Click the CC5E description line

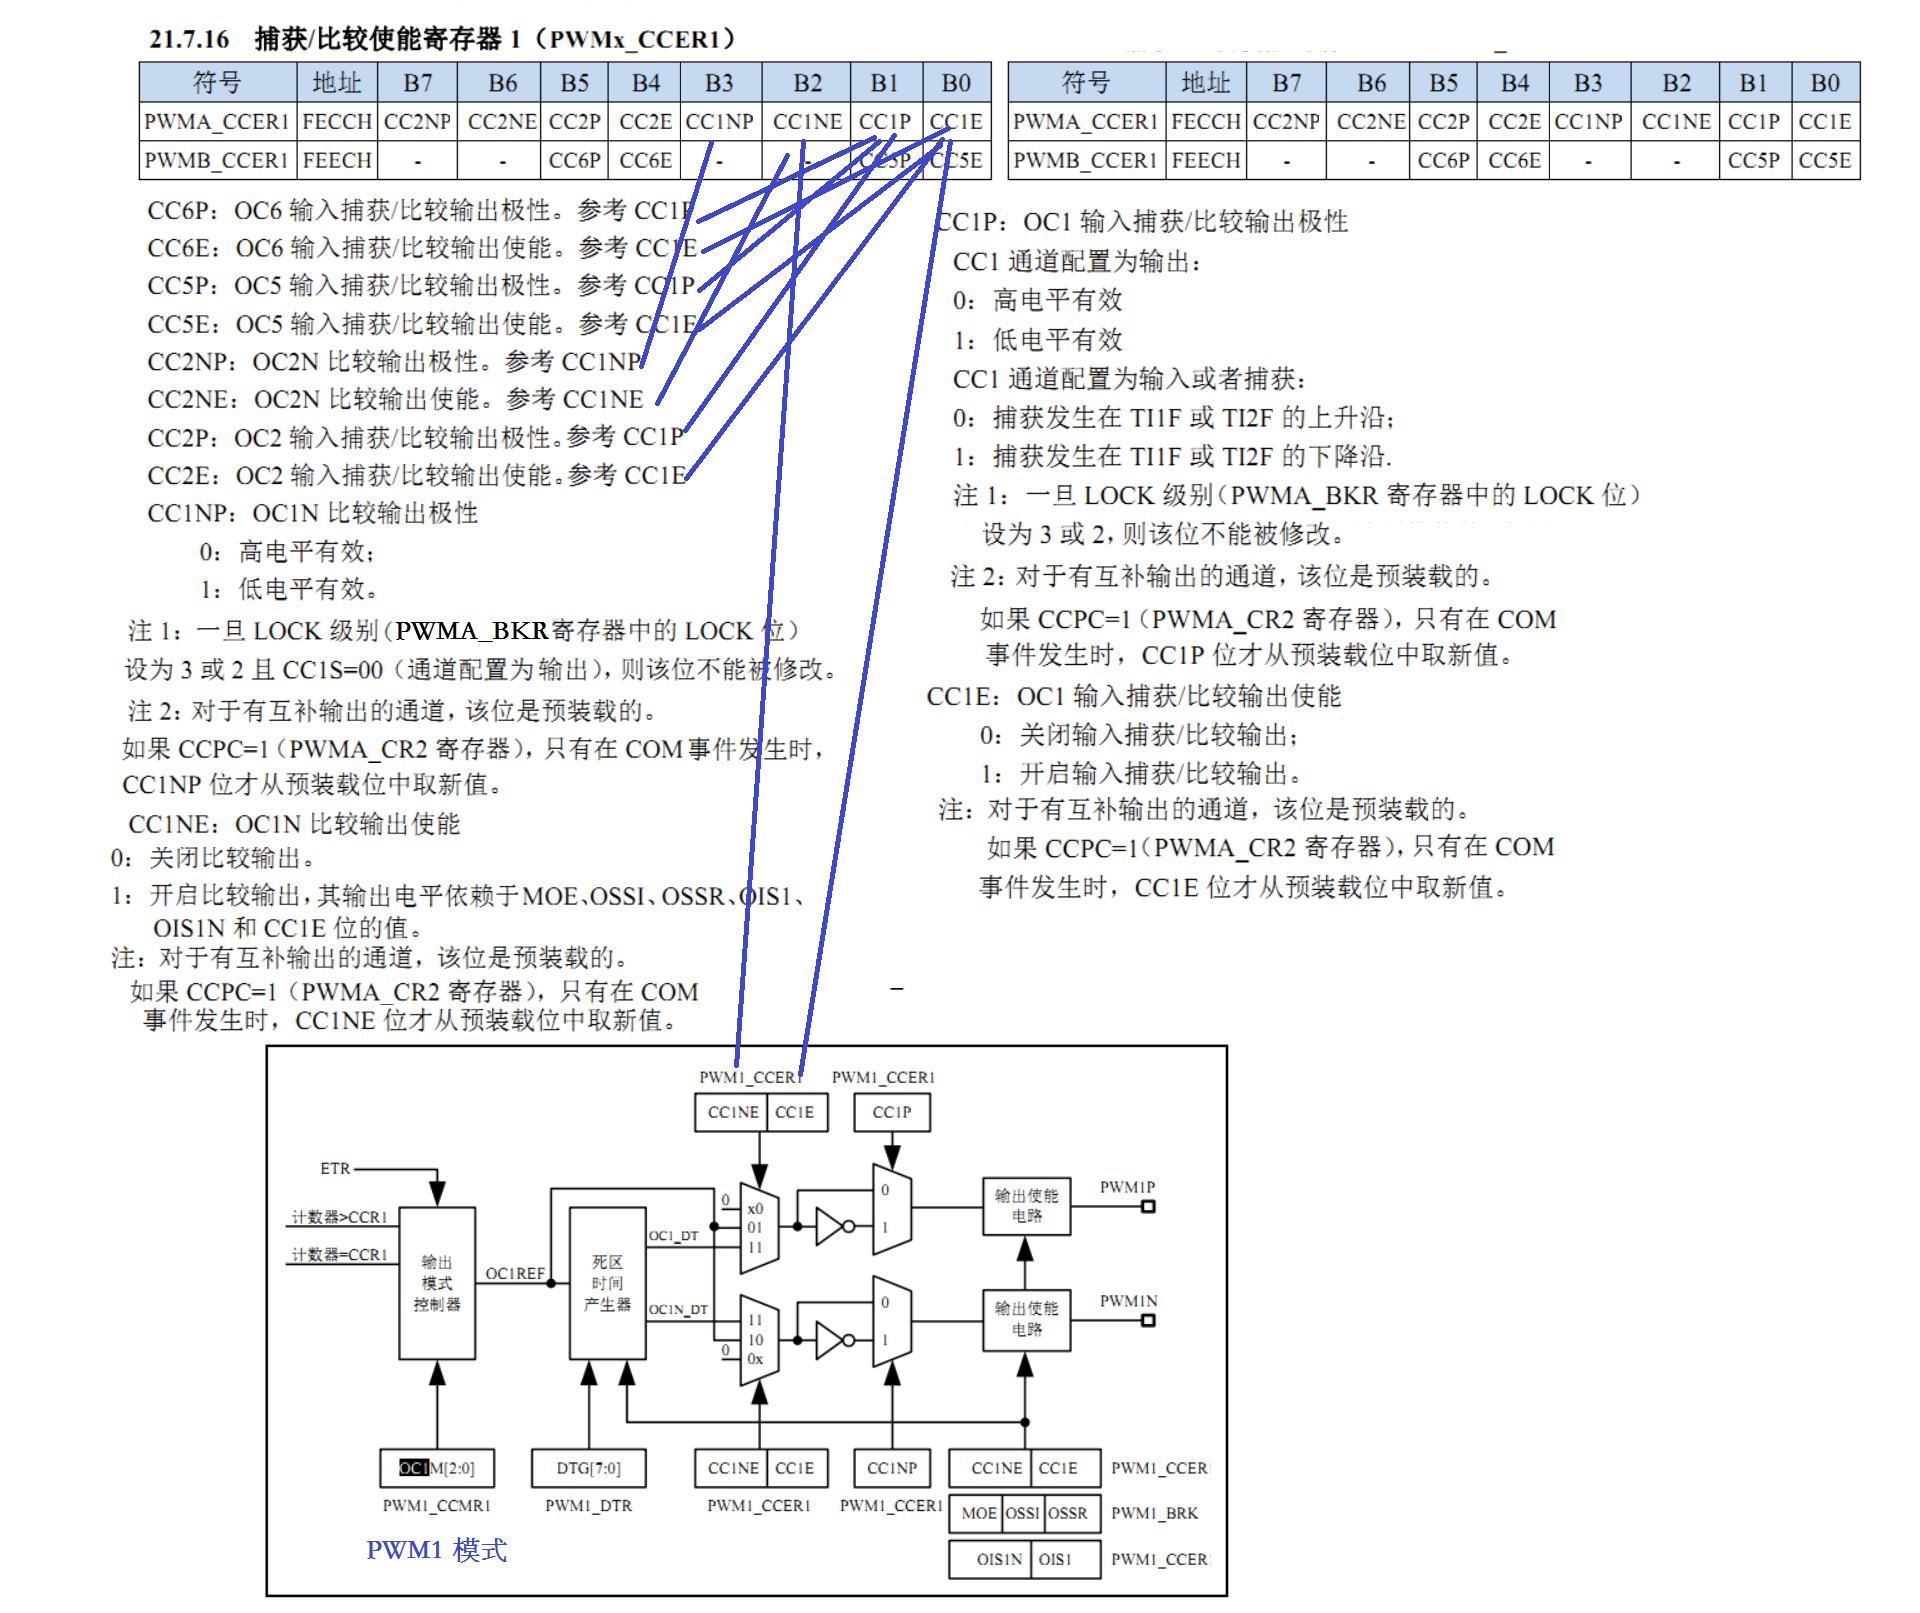pos(421,324)
